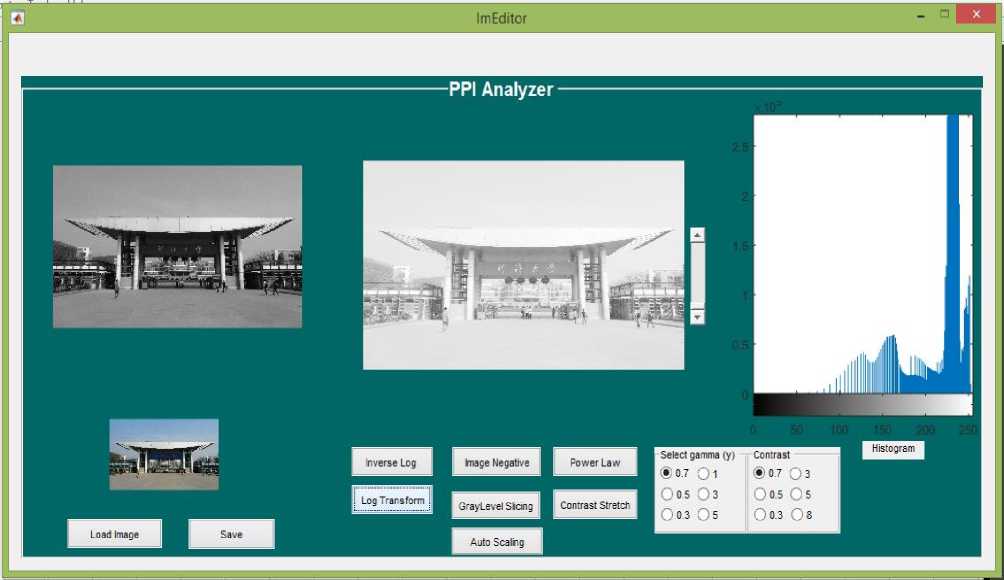Click the brightened processed image preview
This screenshot has height=580, width=1004.
coord(523,265)
